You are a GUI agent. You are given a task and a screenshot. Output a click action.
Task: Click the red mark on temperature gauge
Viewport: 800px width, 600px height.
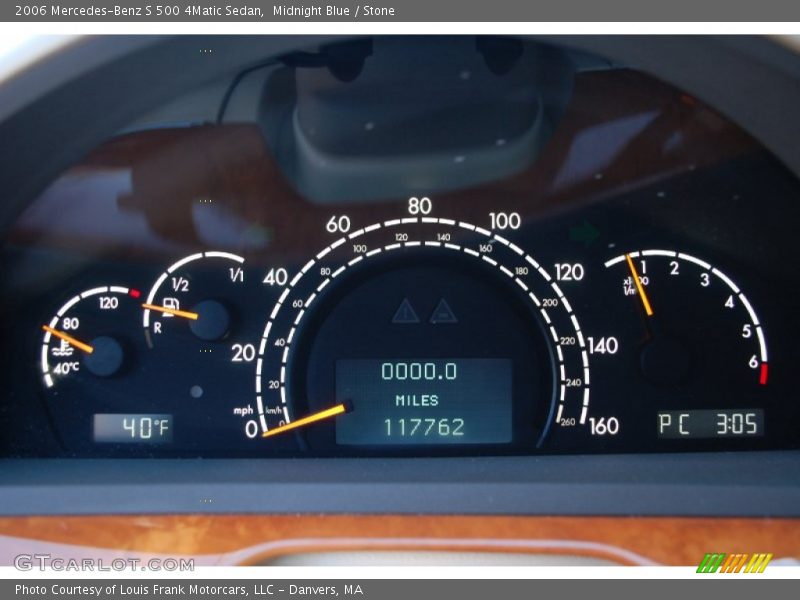[x=134, y=293]
